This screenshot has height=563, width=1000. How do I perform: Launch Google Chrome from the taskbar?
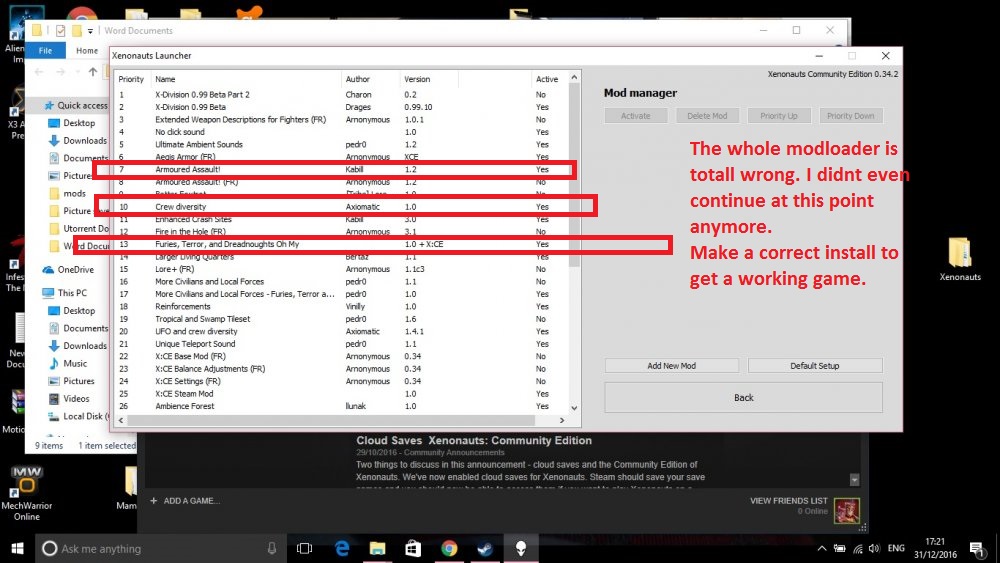click(x=449, y=548)
